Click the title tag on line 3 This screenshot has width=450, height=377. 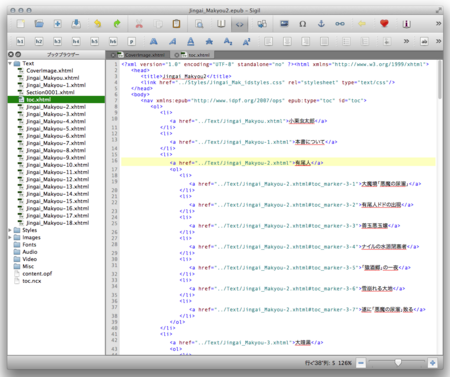click(186, 76)
